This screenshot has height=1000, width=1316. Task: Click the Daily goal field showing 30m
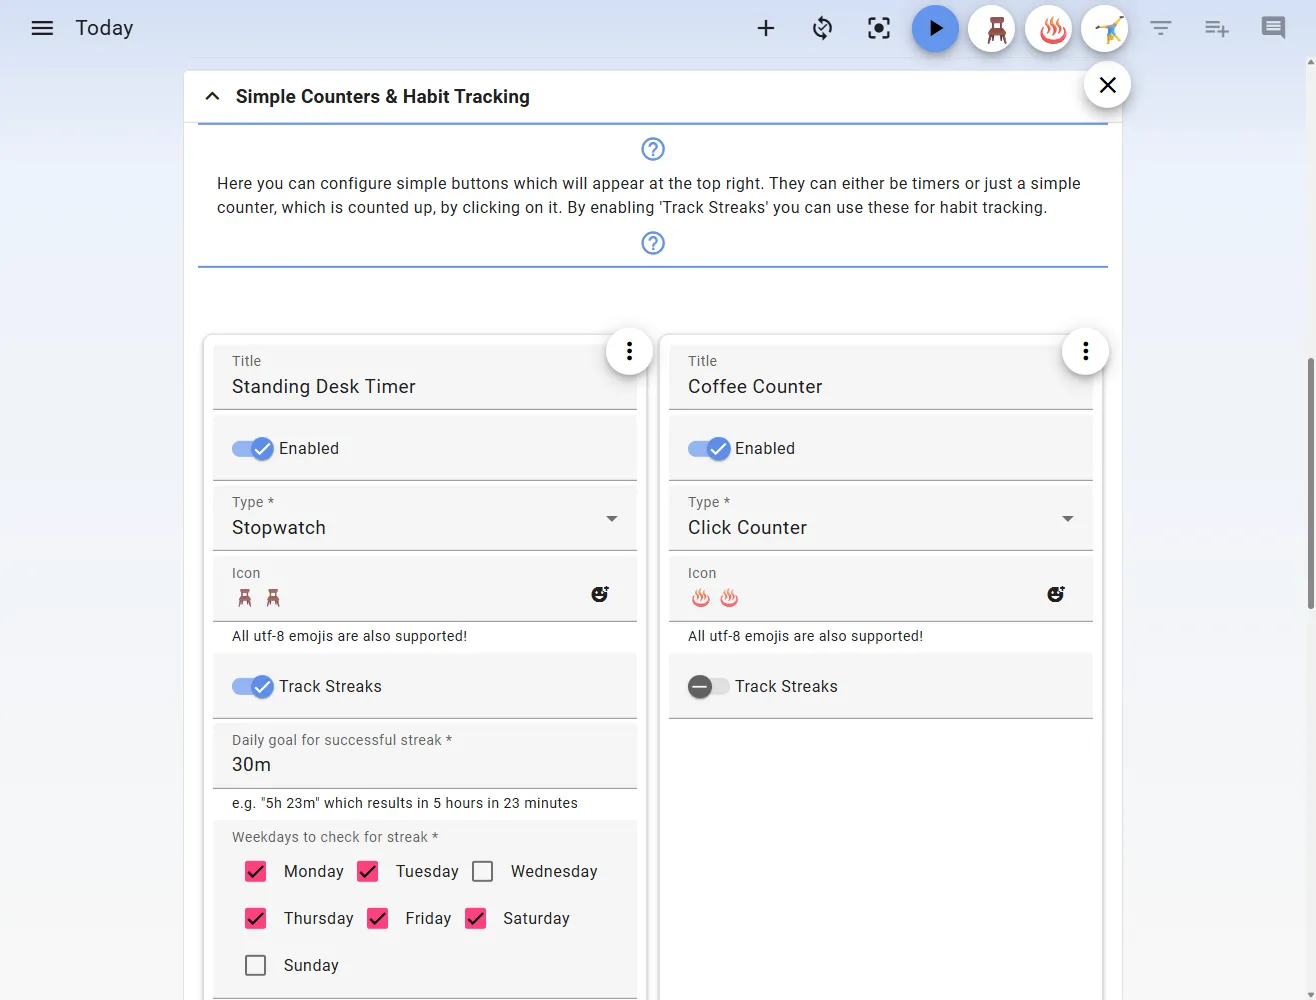pos(424,765)
